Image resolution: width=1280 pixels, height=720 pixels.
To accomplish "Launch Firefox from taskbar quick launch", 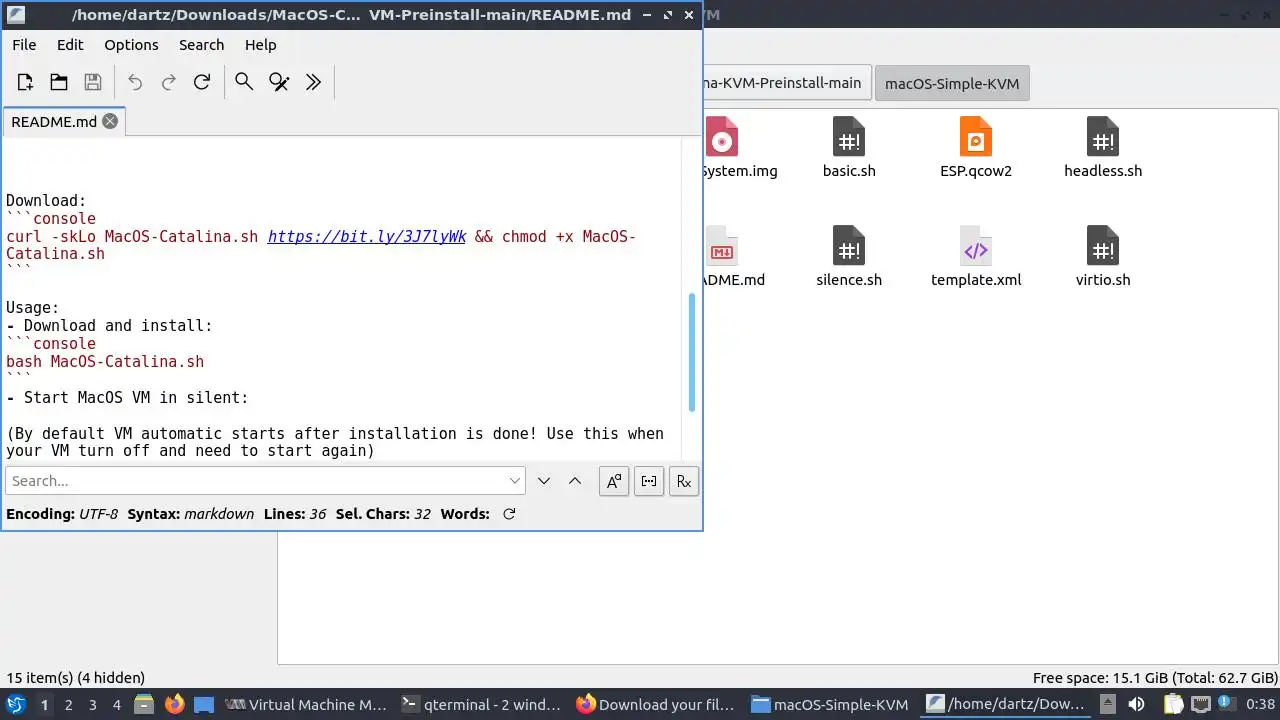I will (x=174, y=704).
